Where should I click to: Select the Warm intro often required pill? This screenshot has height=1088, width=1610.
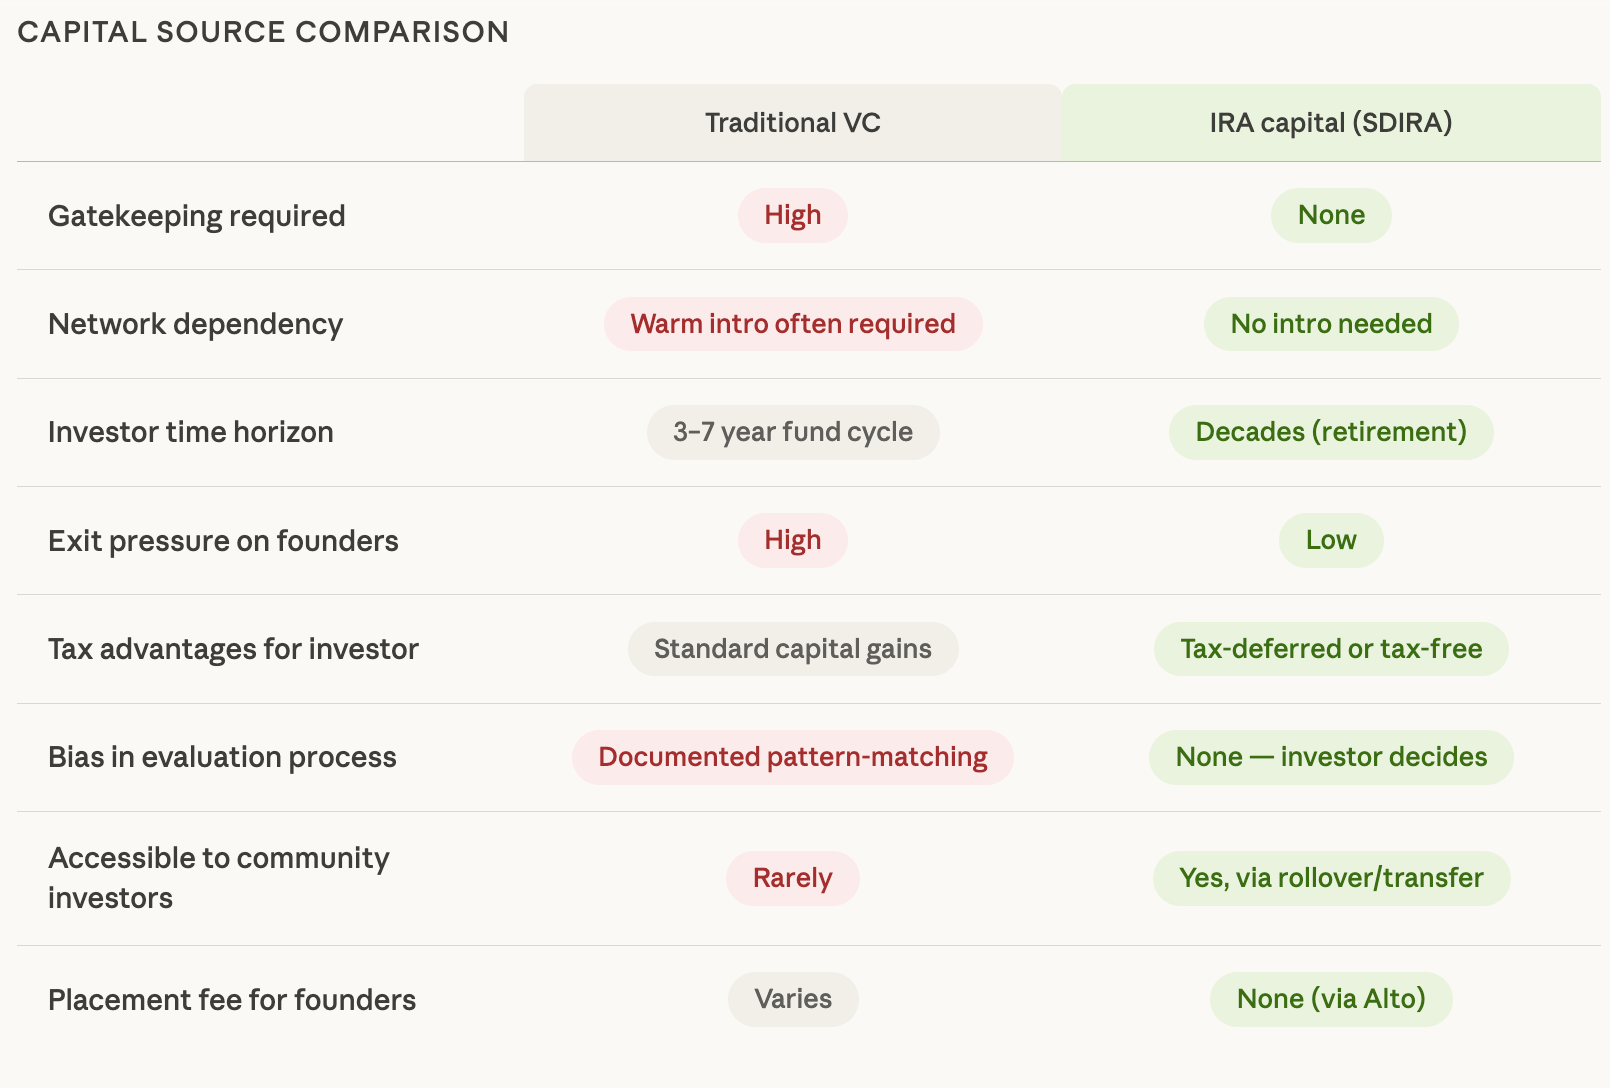792,324
